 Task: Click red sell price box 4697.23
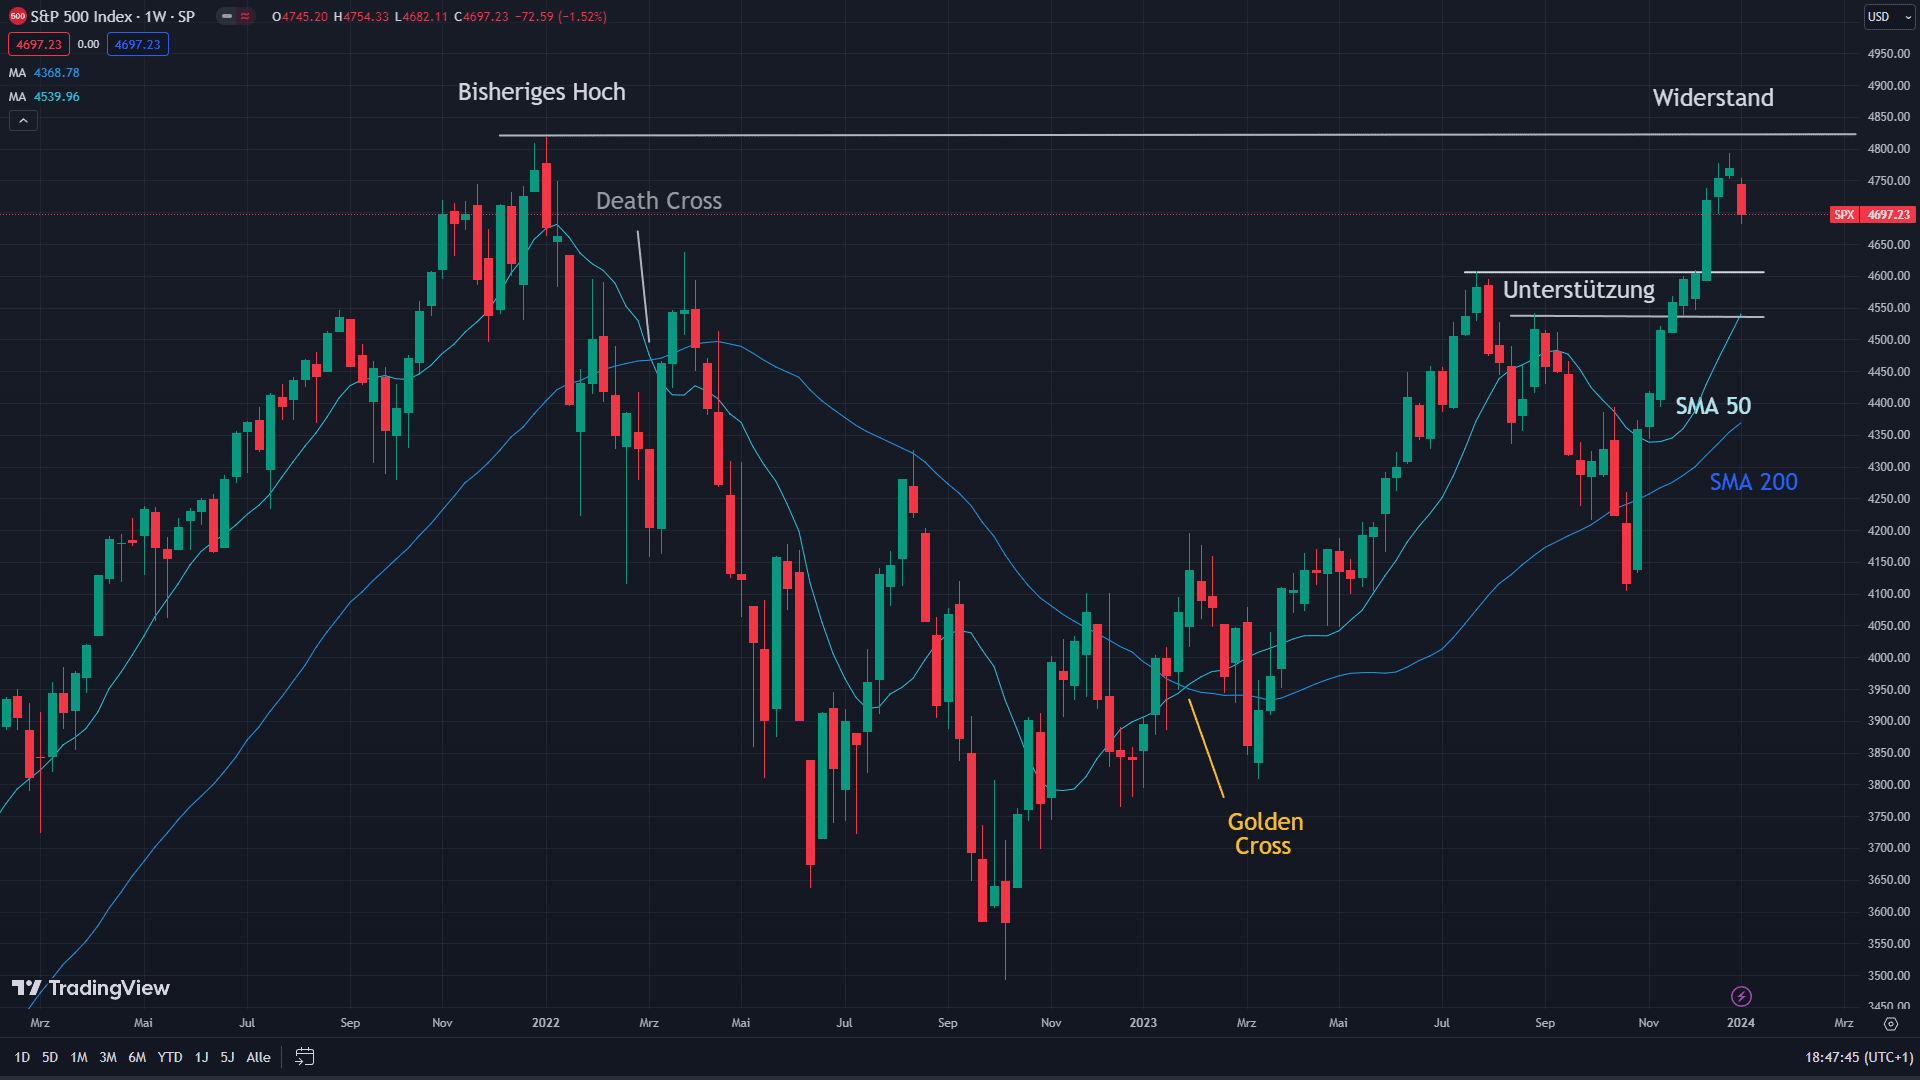39,45
